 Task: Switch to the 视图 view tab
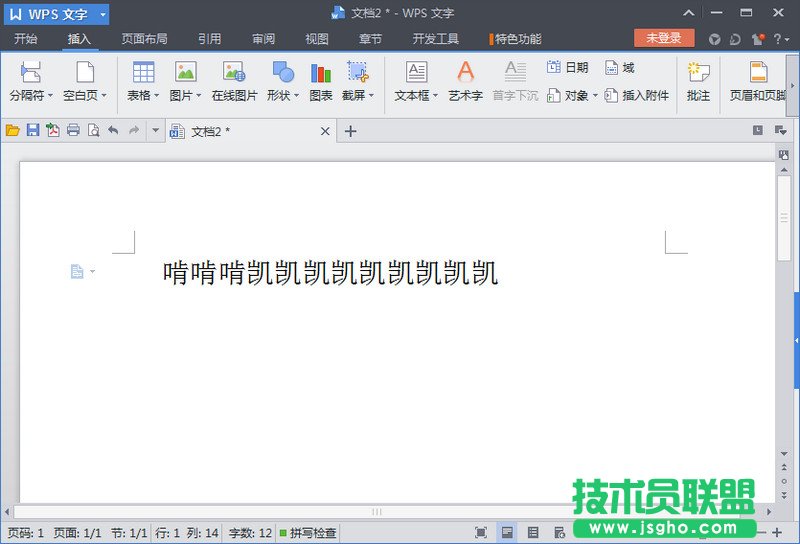pos(317,39)
